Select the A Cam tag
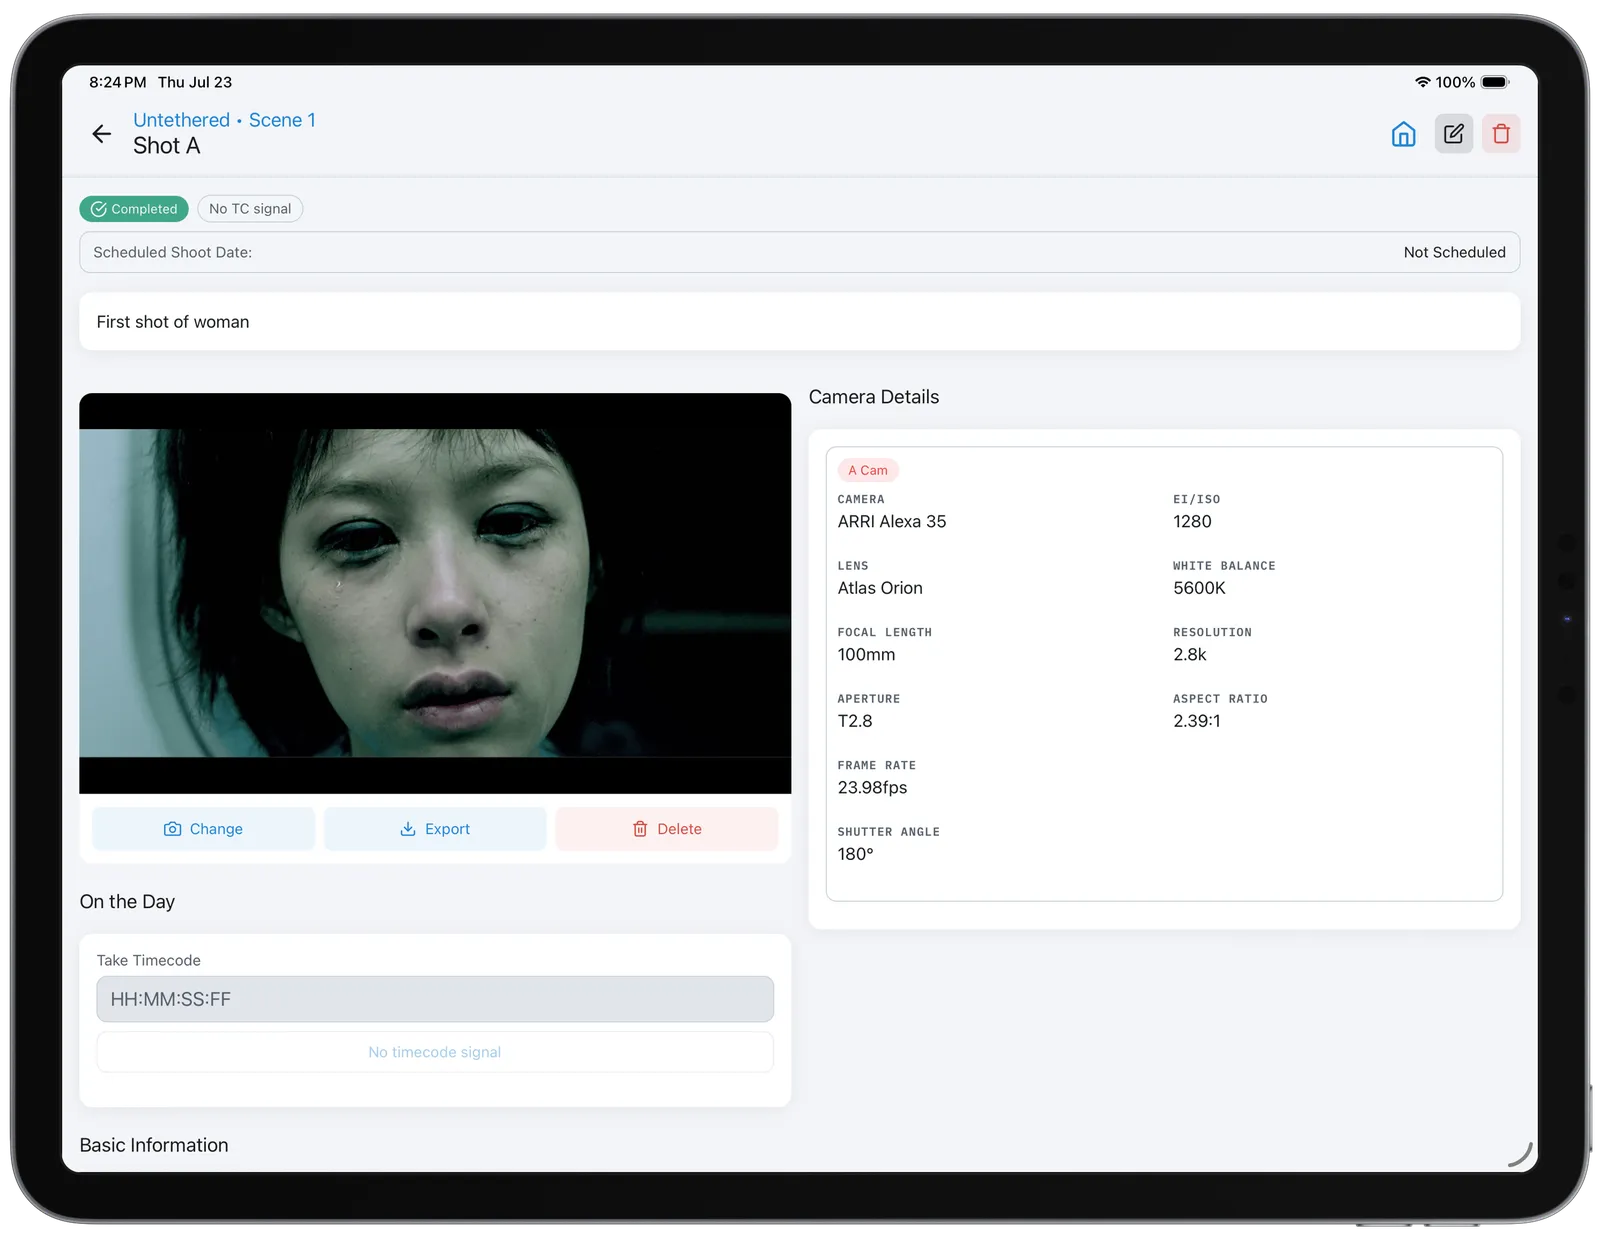 868,470
